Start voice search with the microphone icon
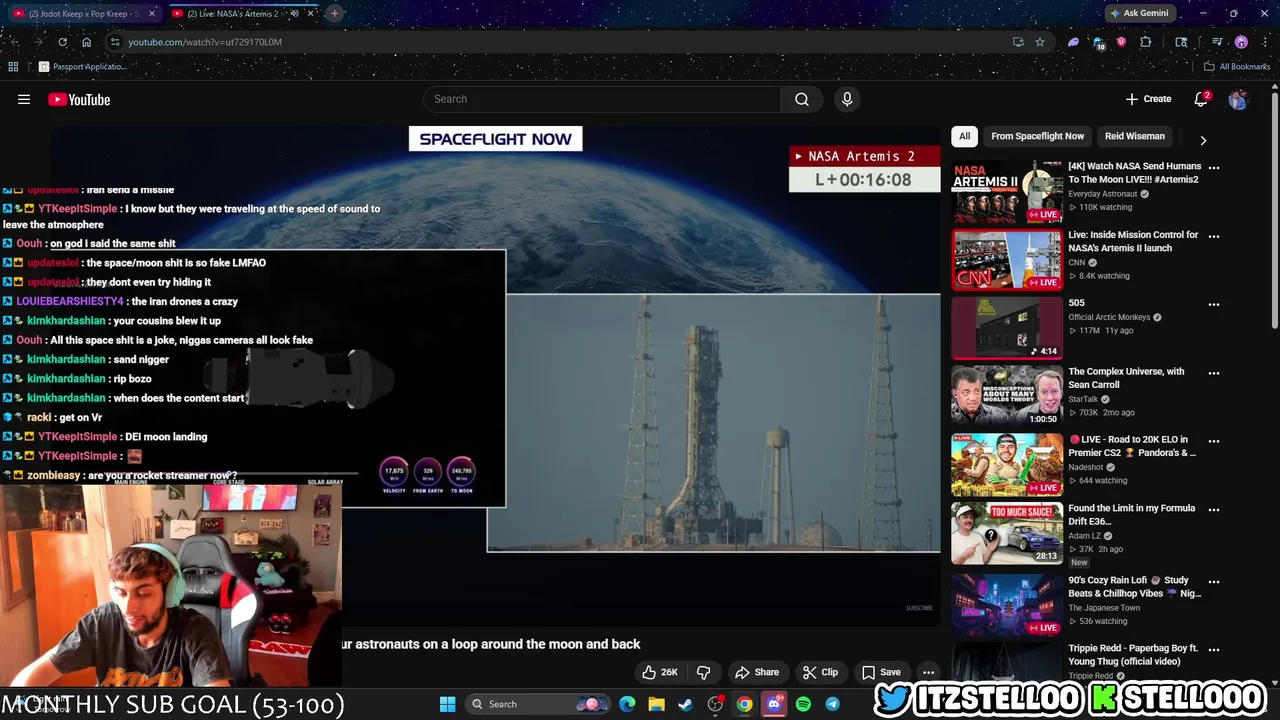1280x720 pixels. (x=847, y=99)
